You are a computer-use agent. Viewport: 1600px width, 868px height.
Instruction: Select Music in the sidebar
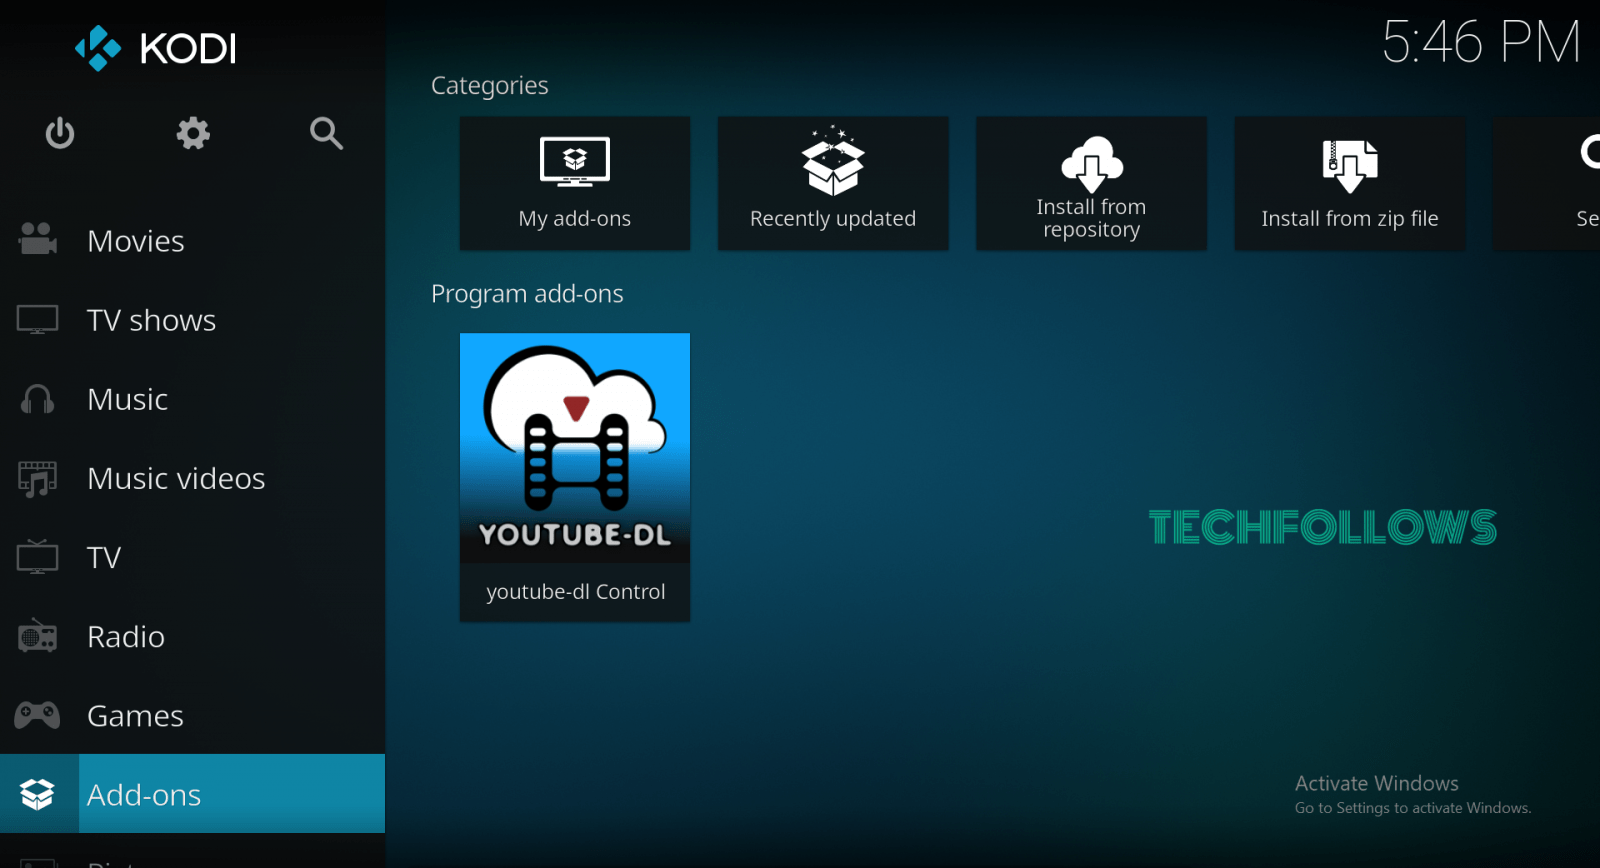(x=192, y=399)
